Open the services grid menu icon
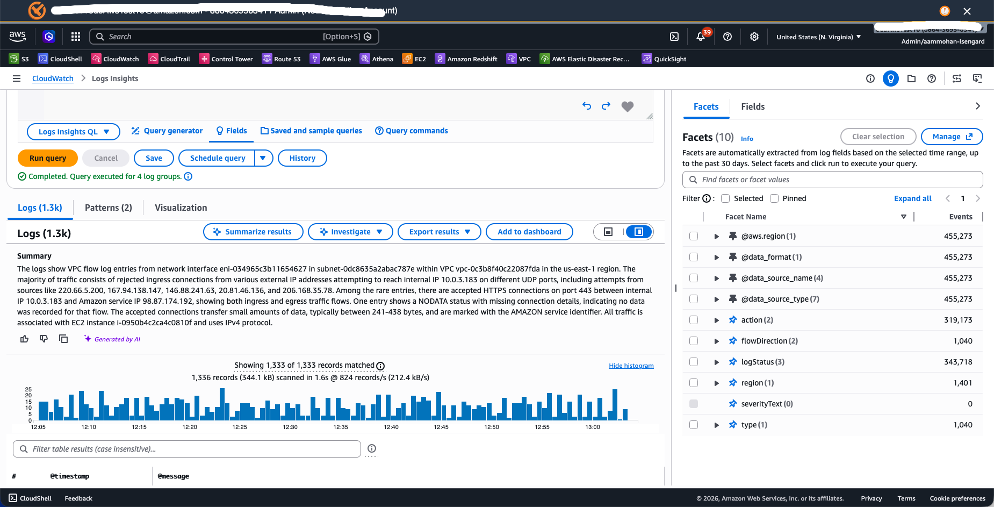 (x=75, y=37)
